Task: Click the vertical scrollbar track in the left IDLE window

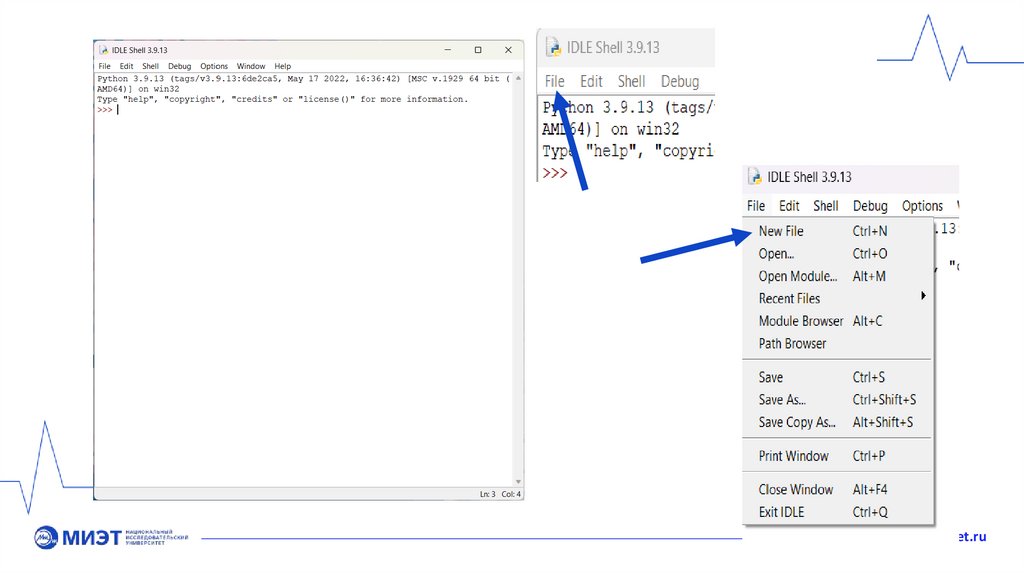Action: point(519,281)
